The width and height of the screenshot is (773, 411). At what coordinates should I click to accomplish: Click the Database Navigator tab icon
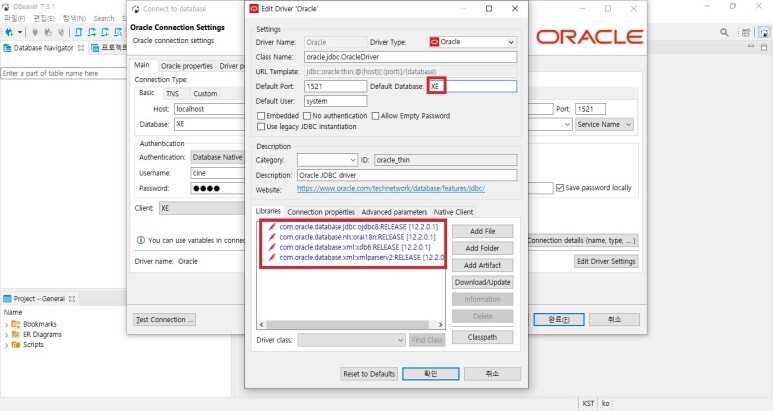[7, 48]
